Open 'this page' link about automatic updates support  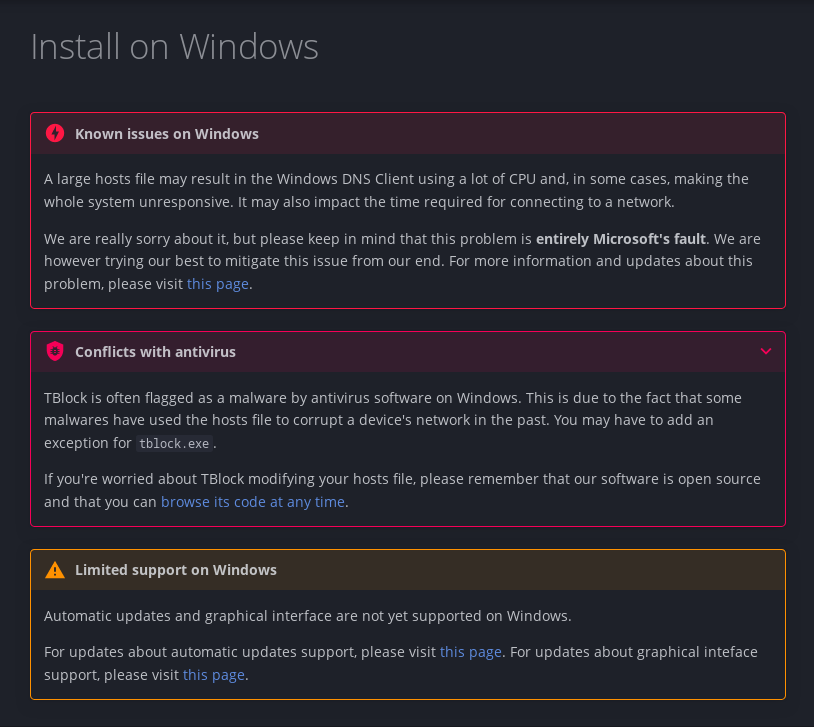[470, 652]
